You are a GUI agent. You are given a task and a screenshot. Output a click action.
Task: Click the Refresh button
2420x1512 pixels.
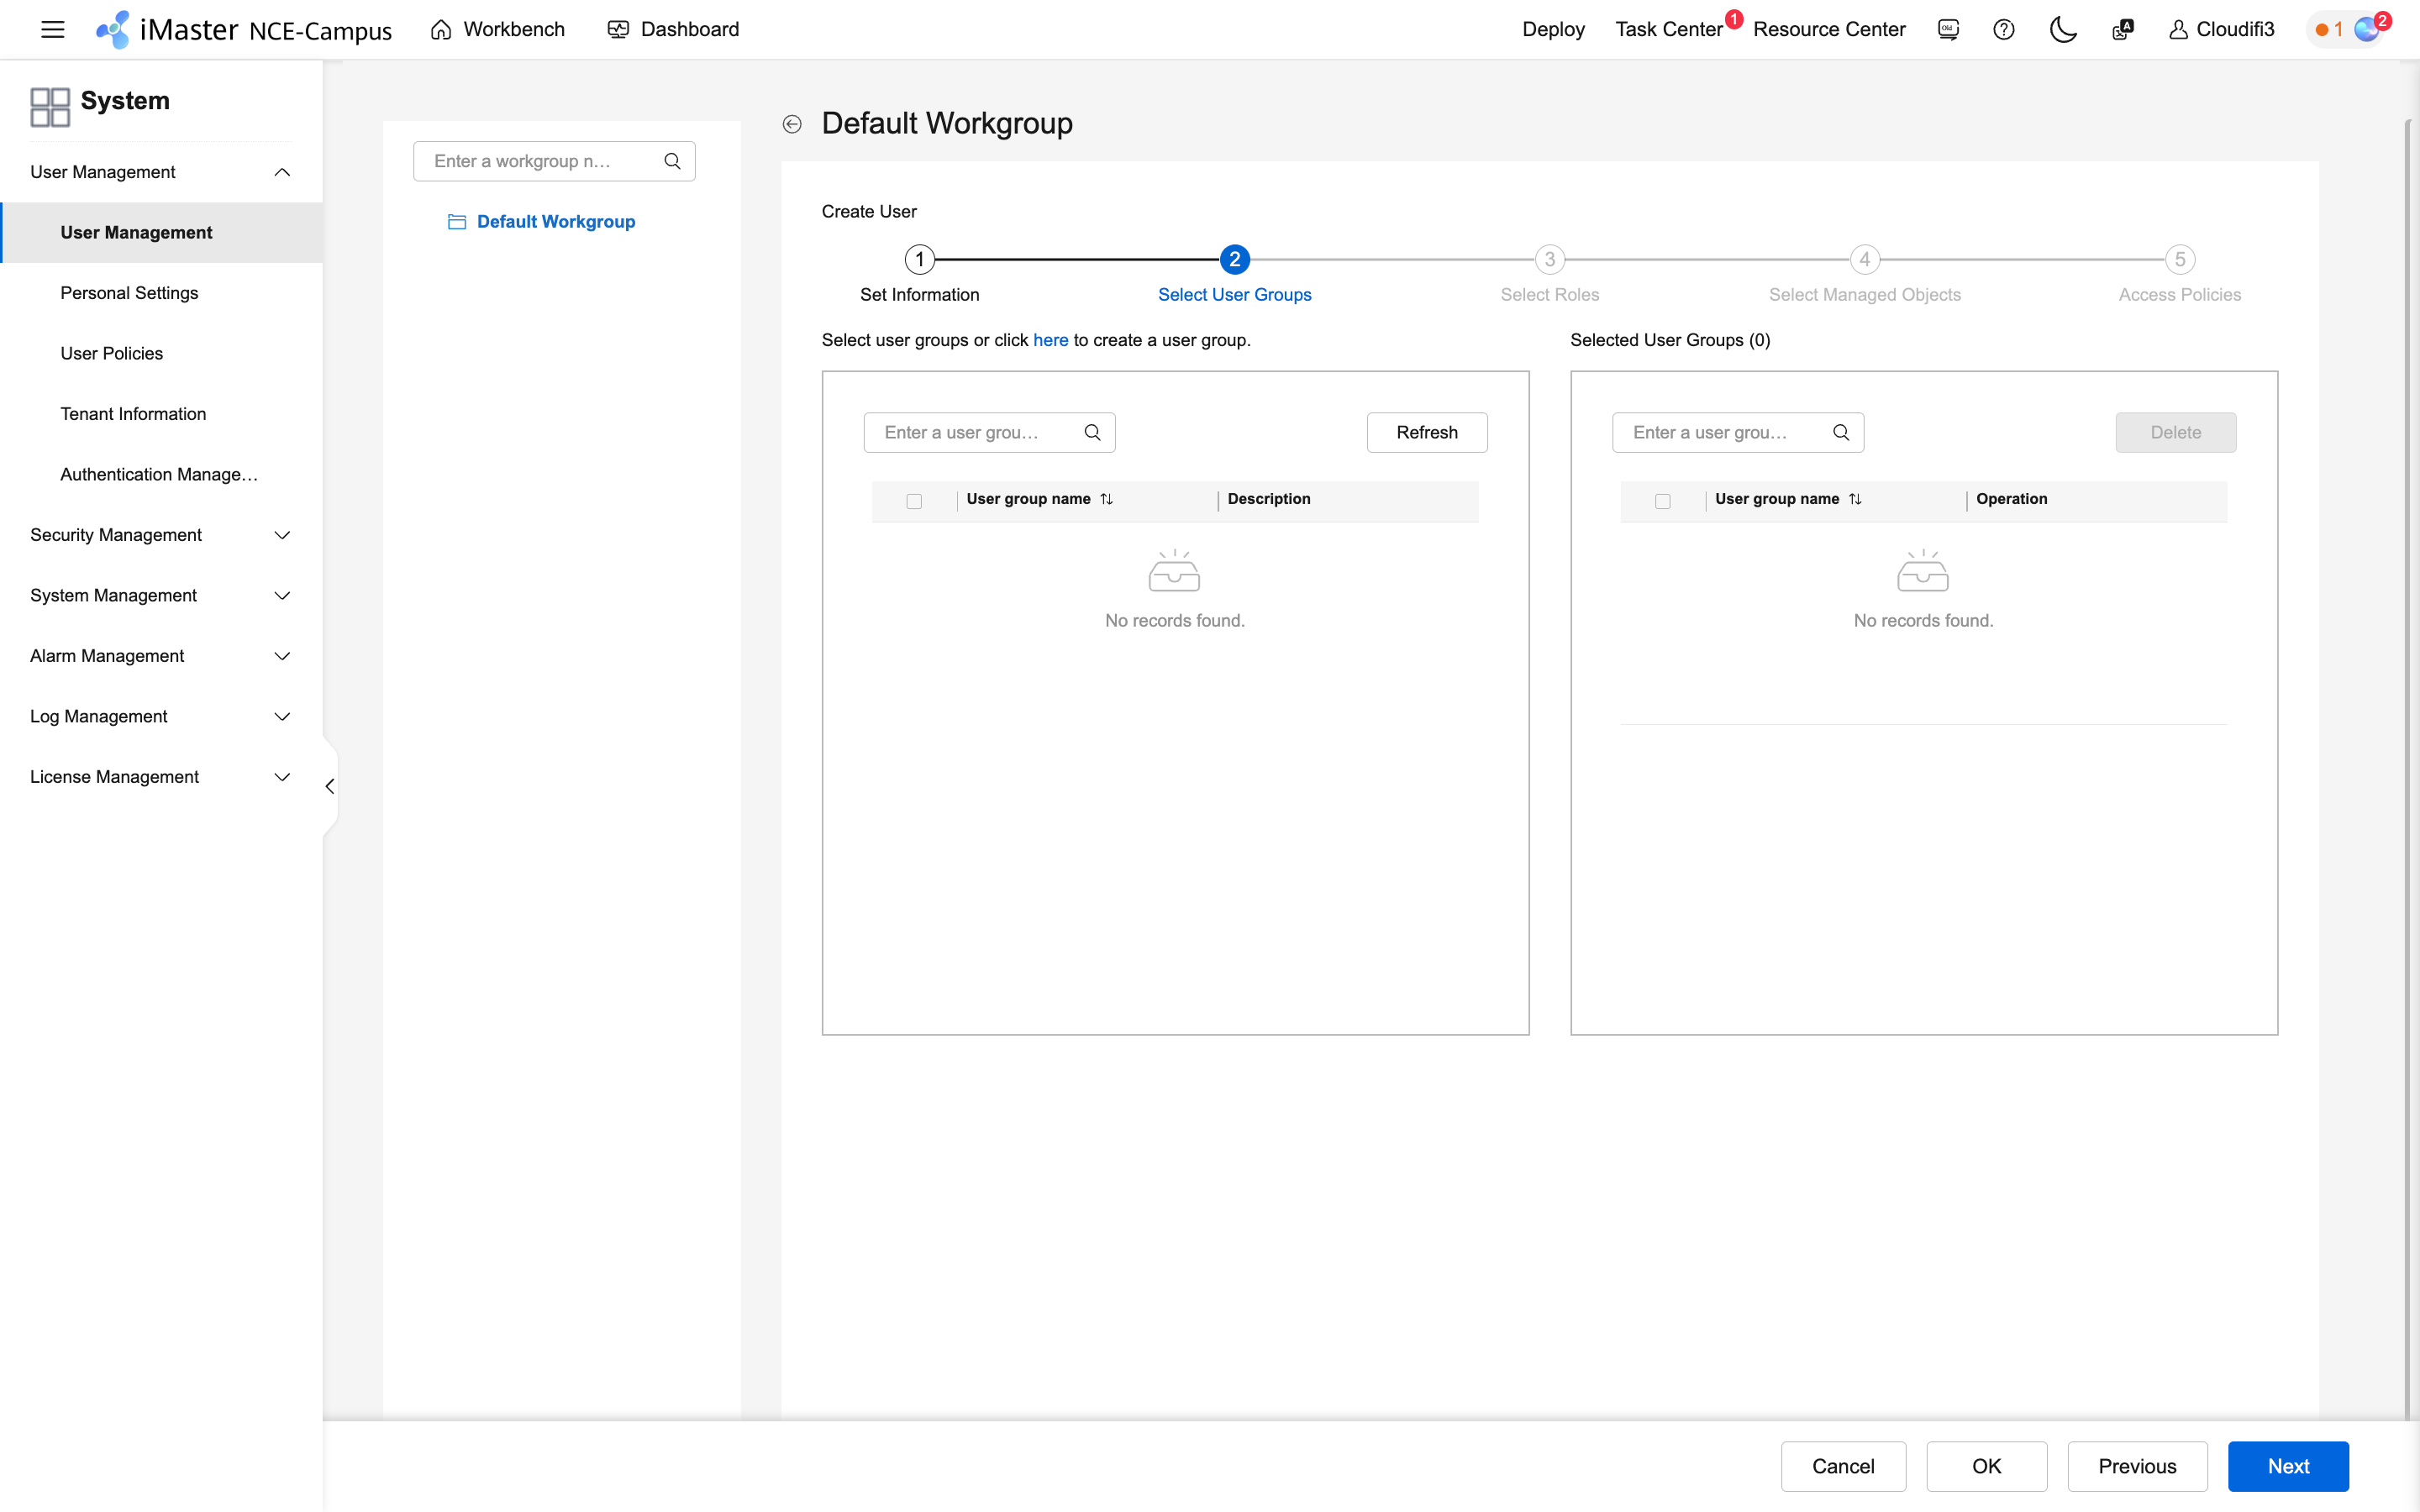pyautogui.click(x=1427, y=432)
